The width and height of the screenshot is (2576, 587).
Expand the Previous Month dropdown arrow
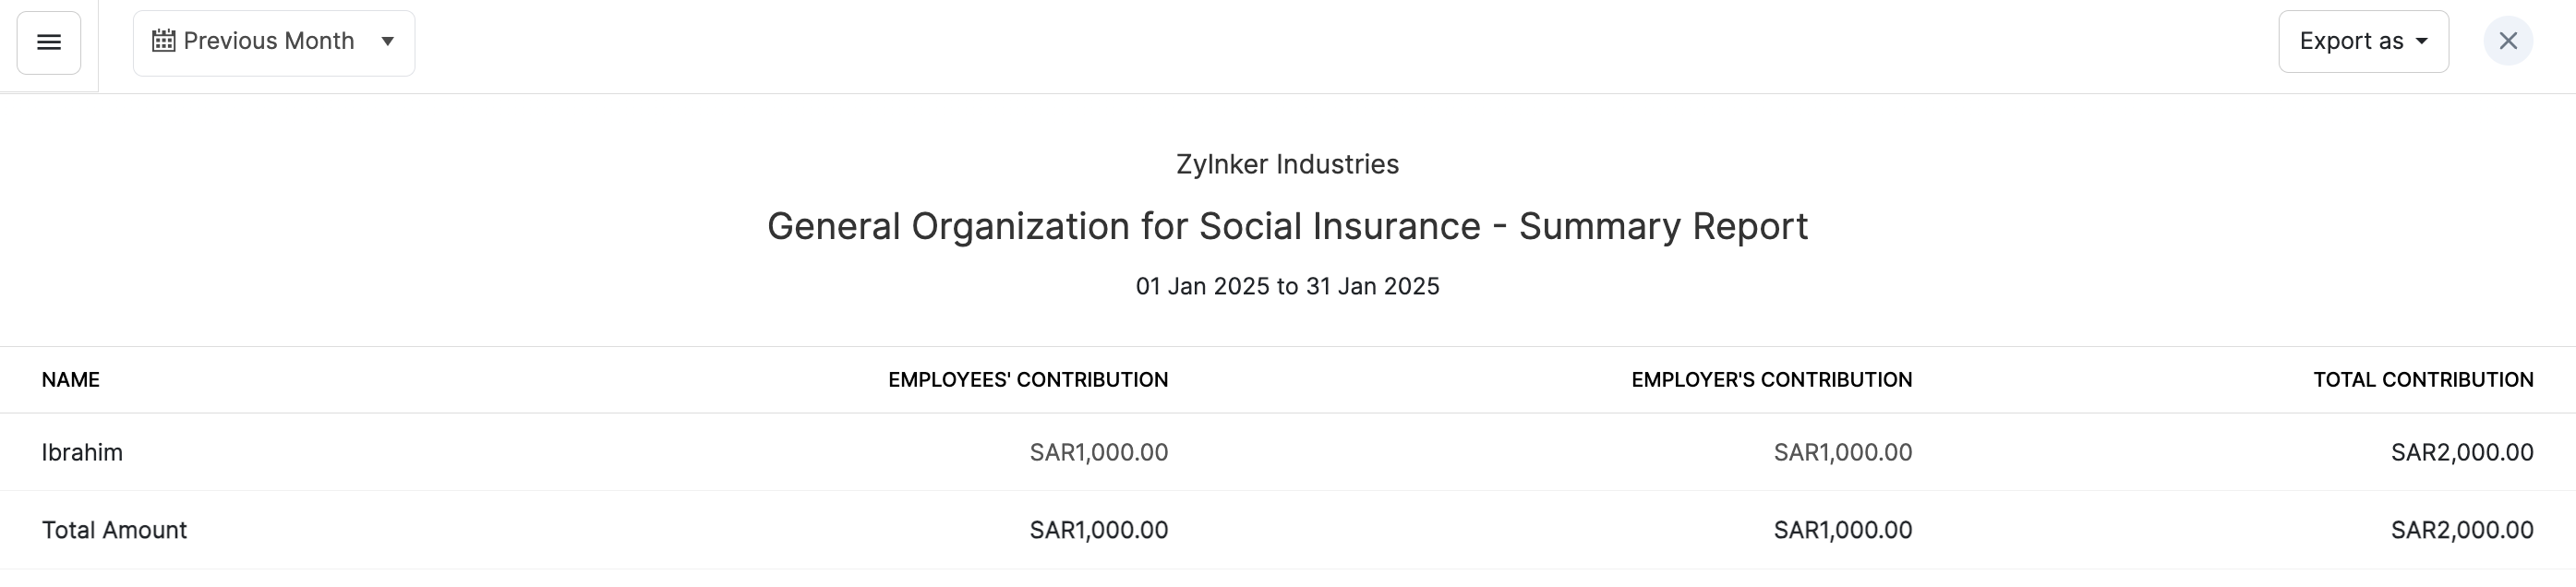click(x=388, y=41)
